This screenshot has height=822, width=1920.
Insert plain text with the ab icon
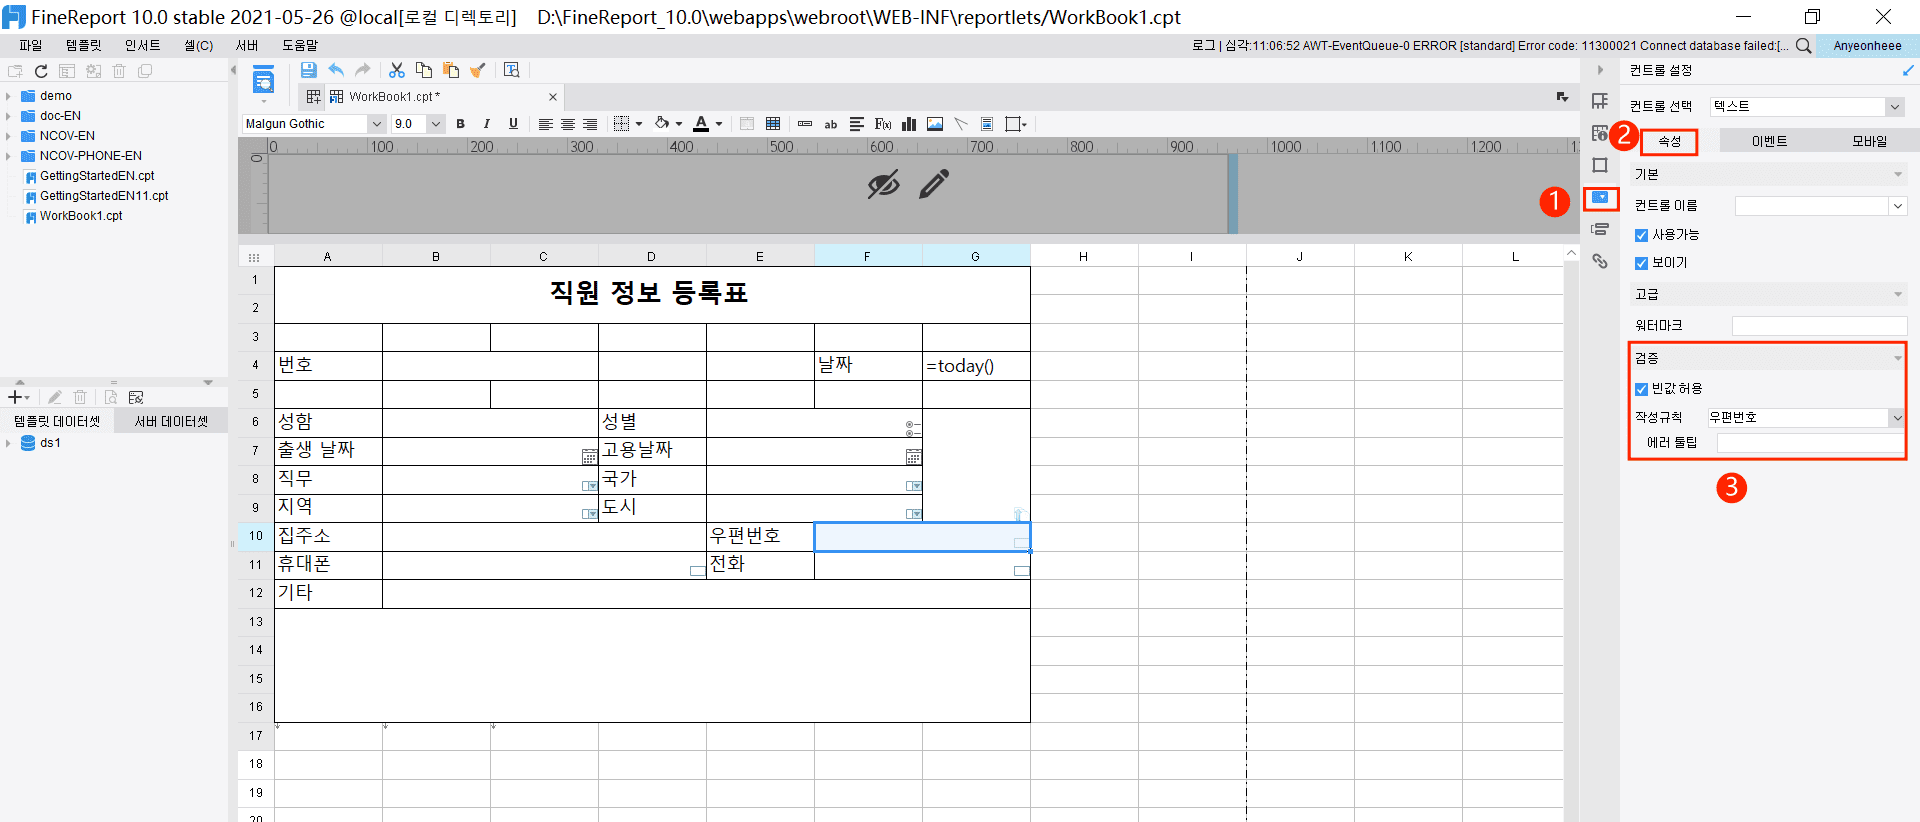[831, 124]
